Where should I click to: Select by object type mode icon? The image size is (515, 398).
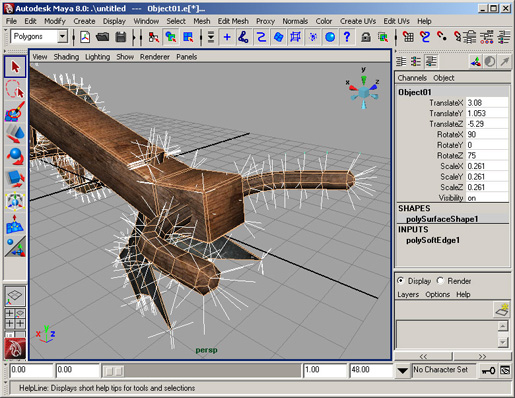(171, 37)
